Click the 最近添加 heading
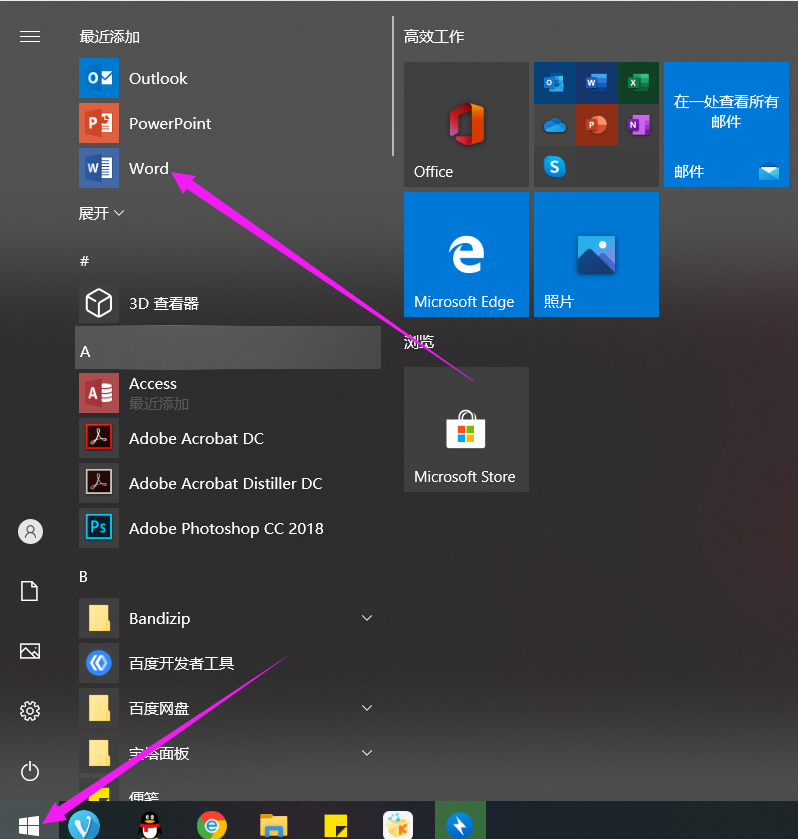 coord(109,36)
